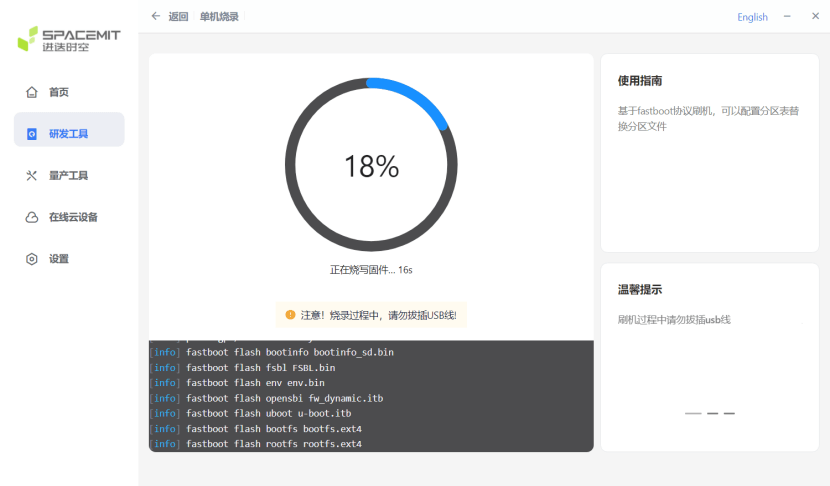Screen dimensions: 830x486
Task: Click the cloud icon for 在线云设备
Action: click(32, 217)
